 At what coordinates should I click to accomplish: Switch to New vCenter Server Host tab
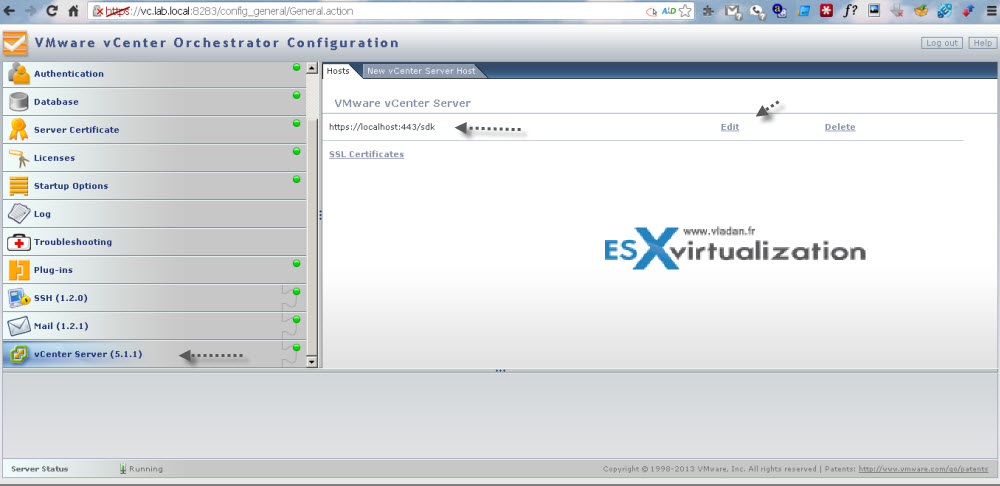pyautogui.click(x=421, y=71)
